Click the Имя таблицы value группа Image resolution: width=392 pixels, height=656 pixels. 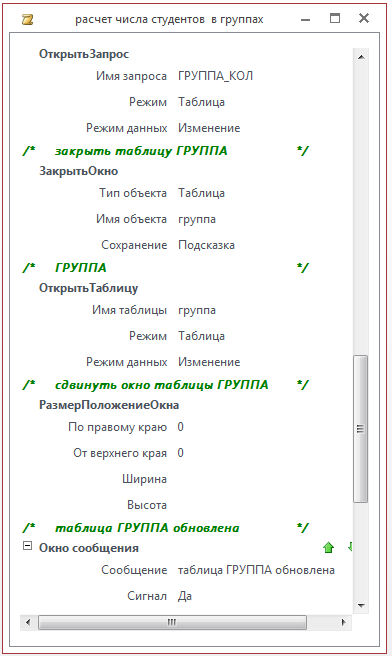pyautogui.click(x=197, y=310)
